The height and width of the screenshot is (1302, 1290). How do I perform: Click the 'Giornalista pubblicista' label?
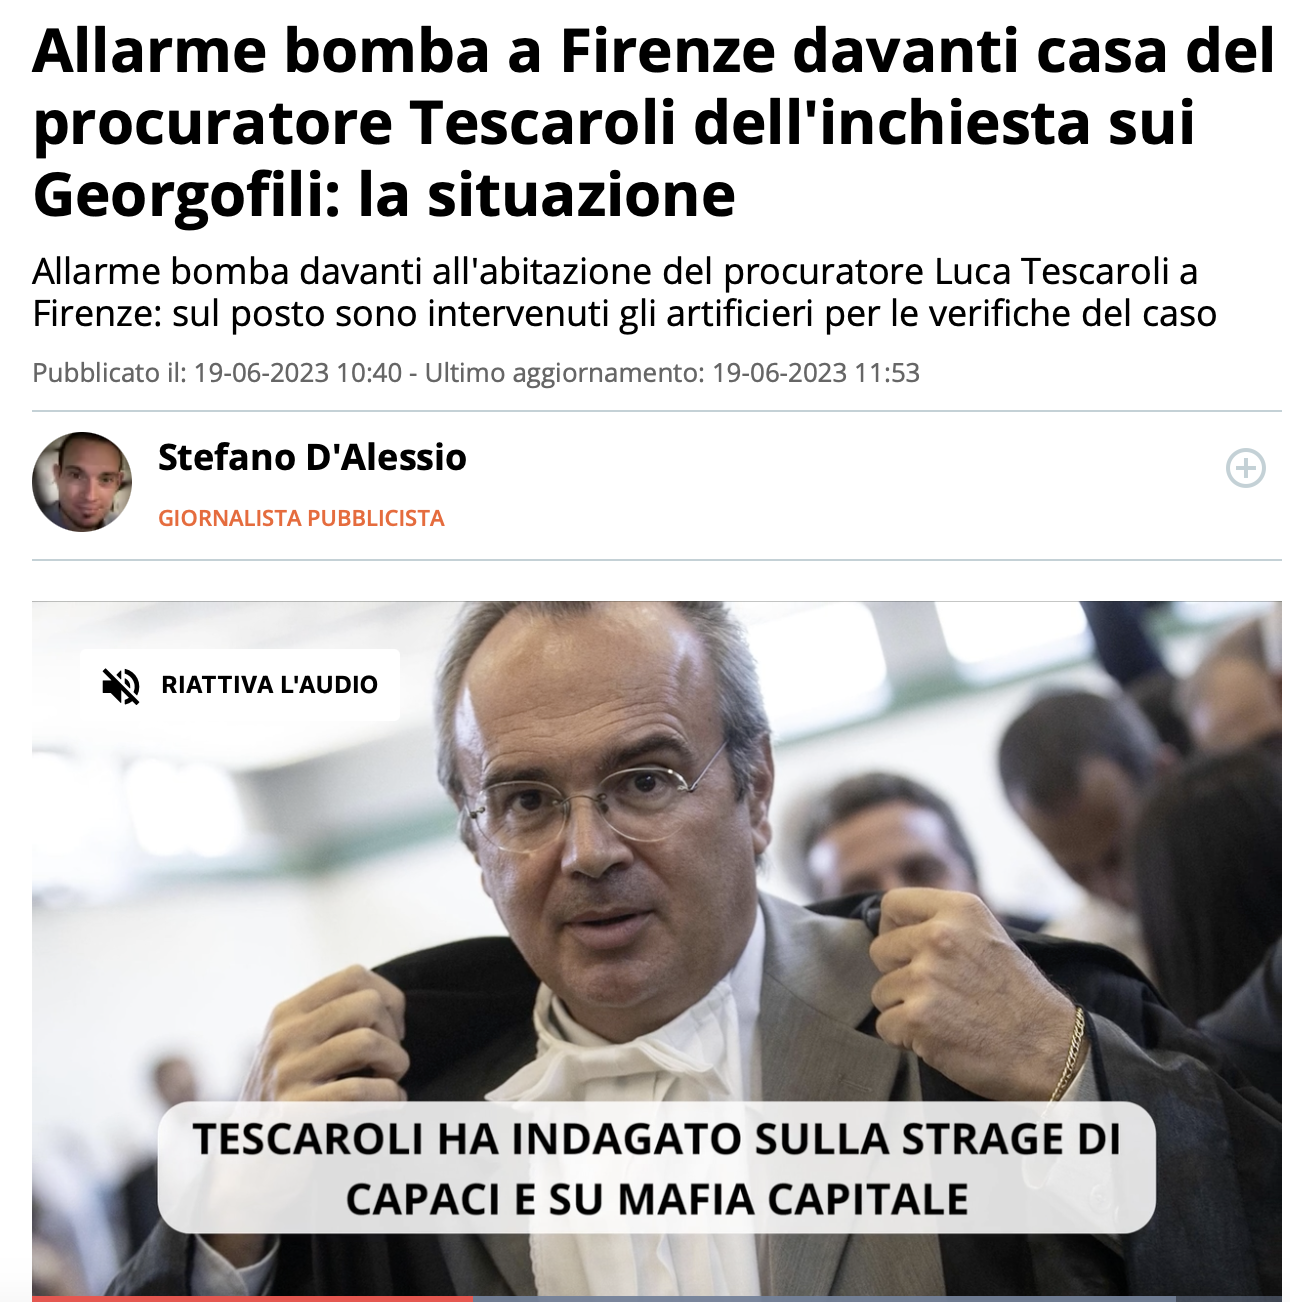(x=301, y=518)
